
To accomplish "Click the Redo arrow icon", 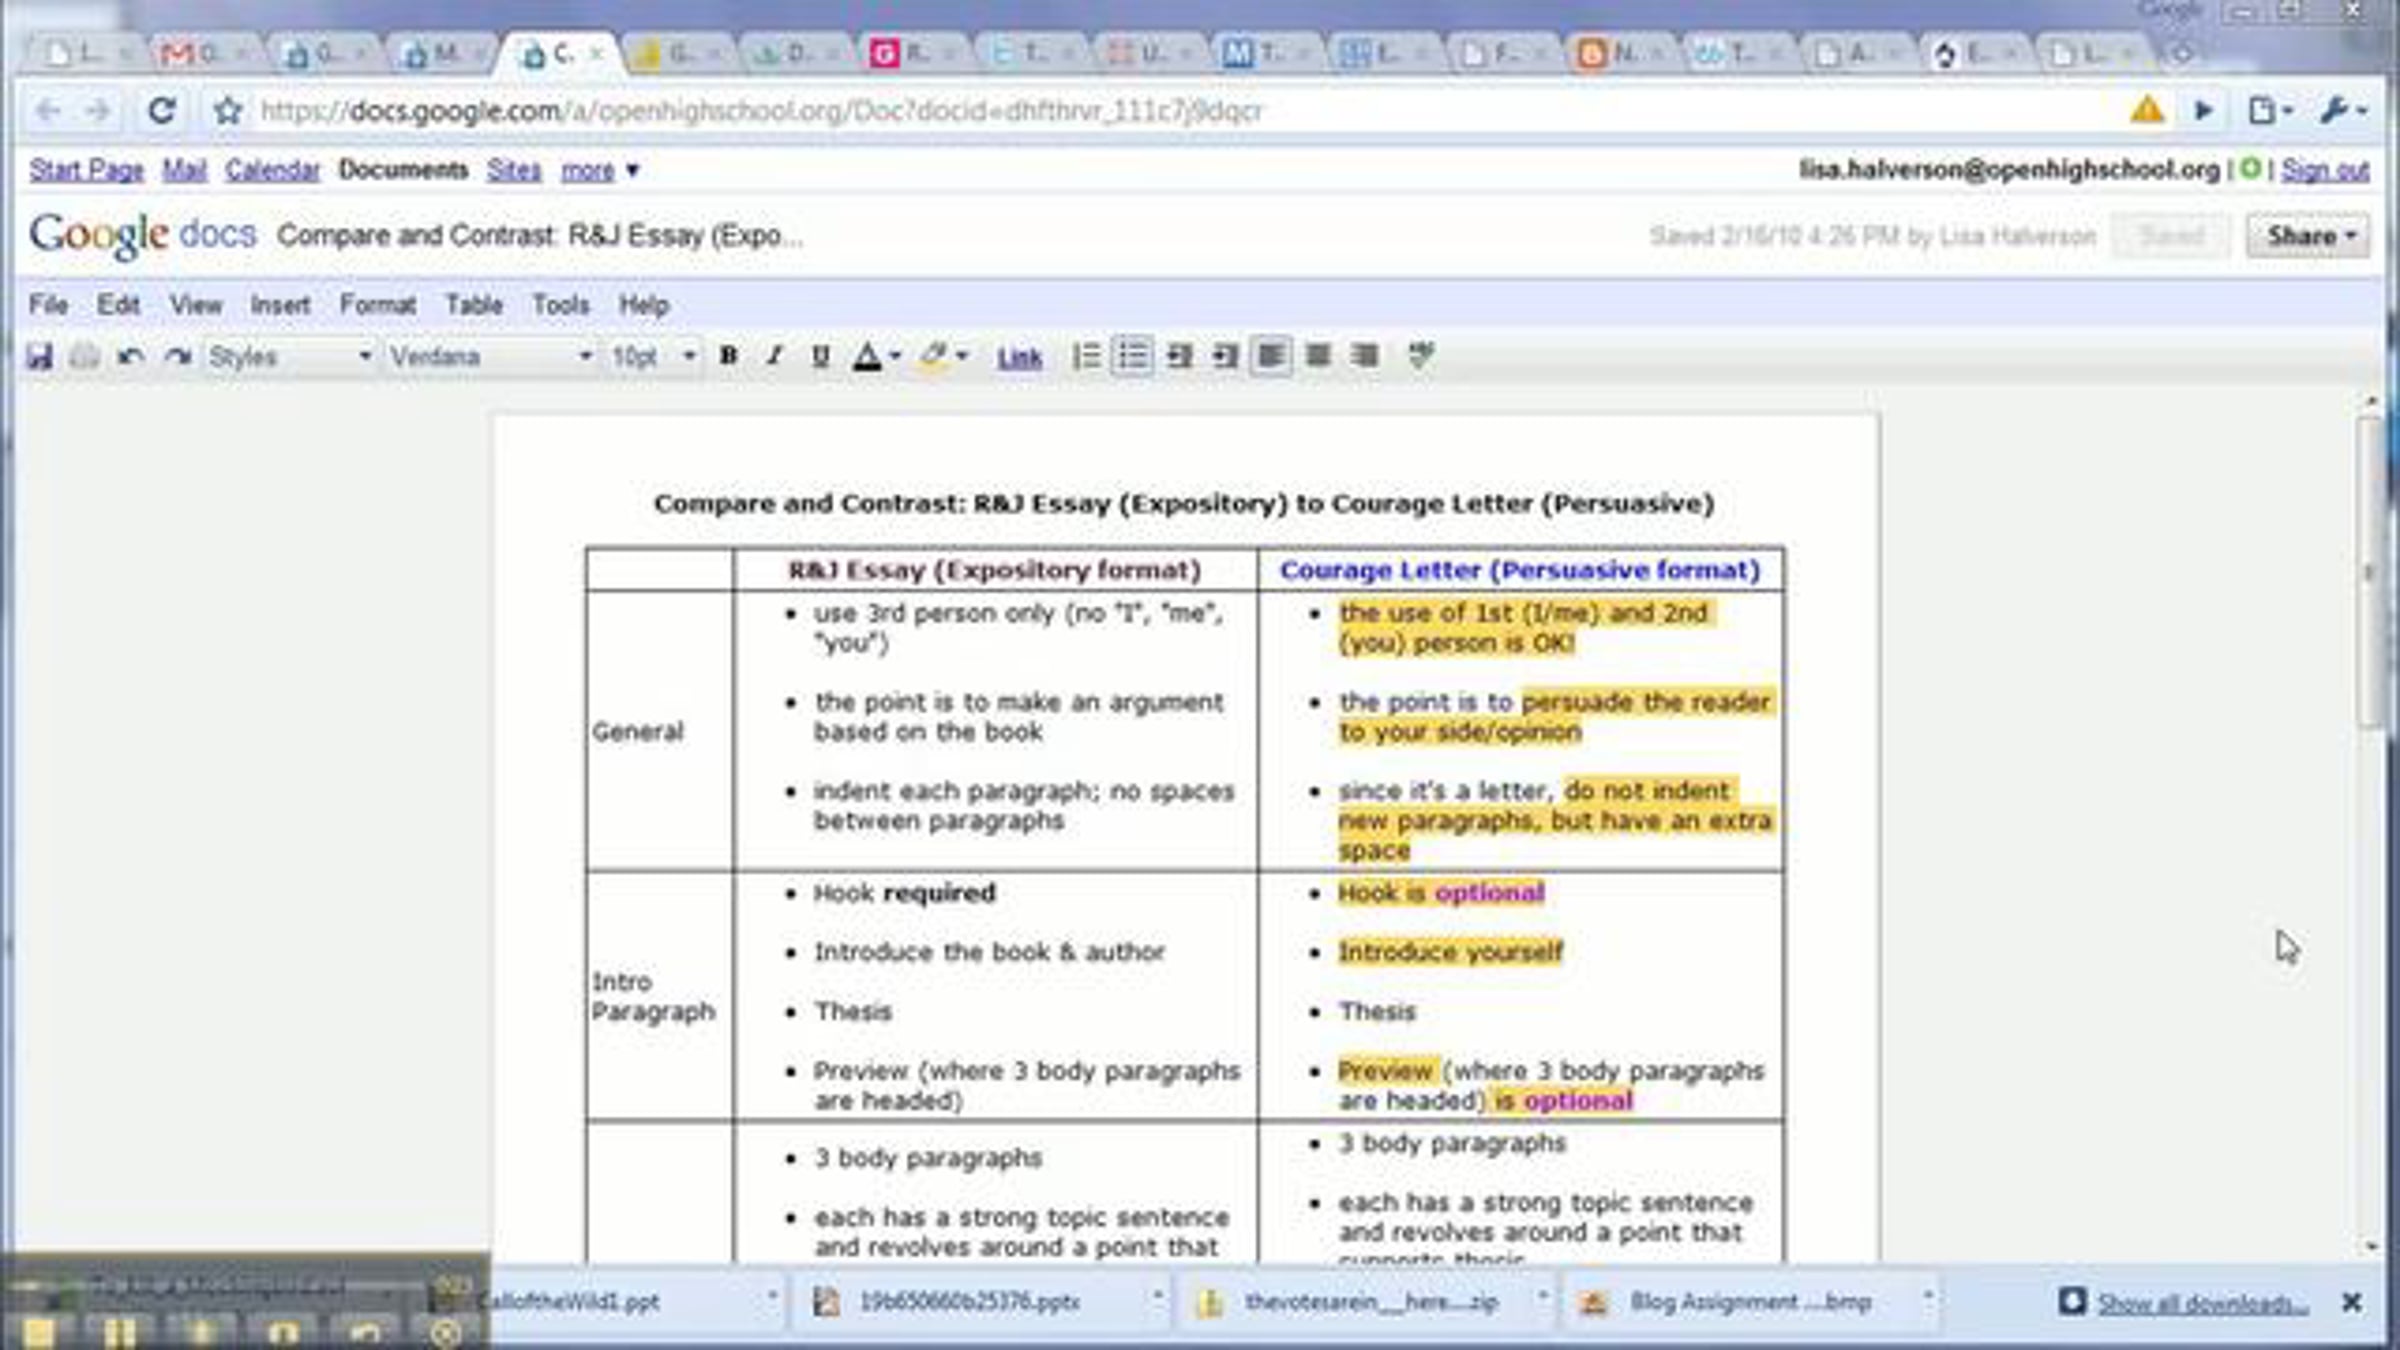I will 178,357.
